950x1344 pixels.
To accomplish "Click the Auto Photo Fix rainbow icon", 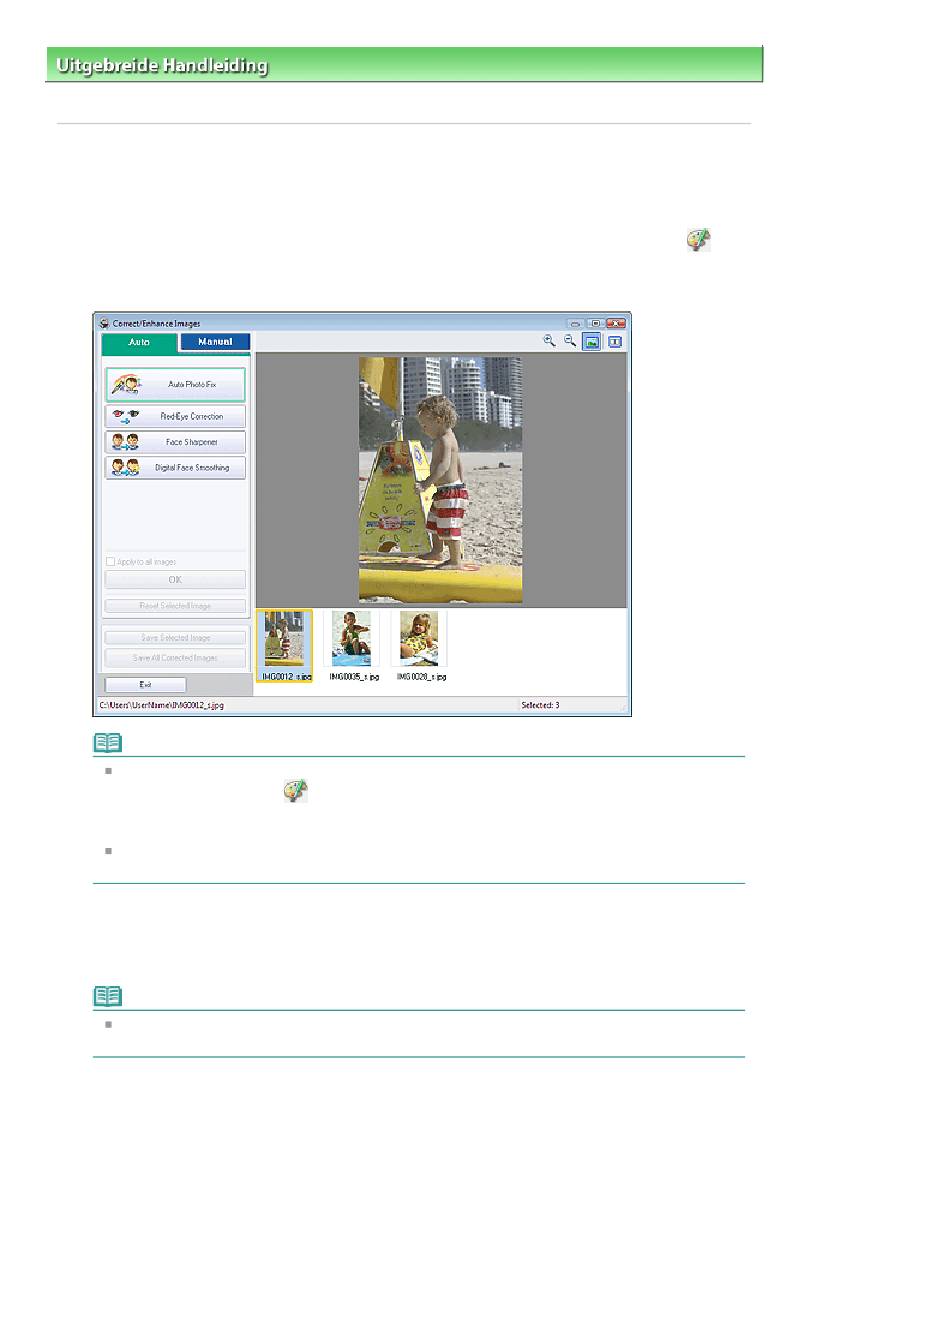I will point(126,384).
